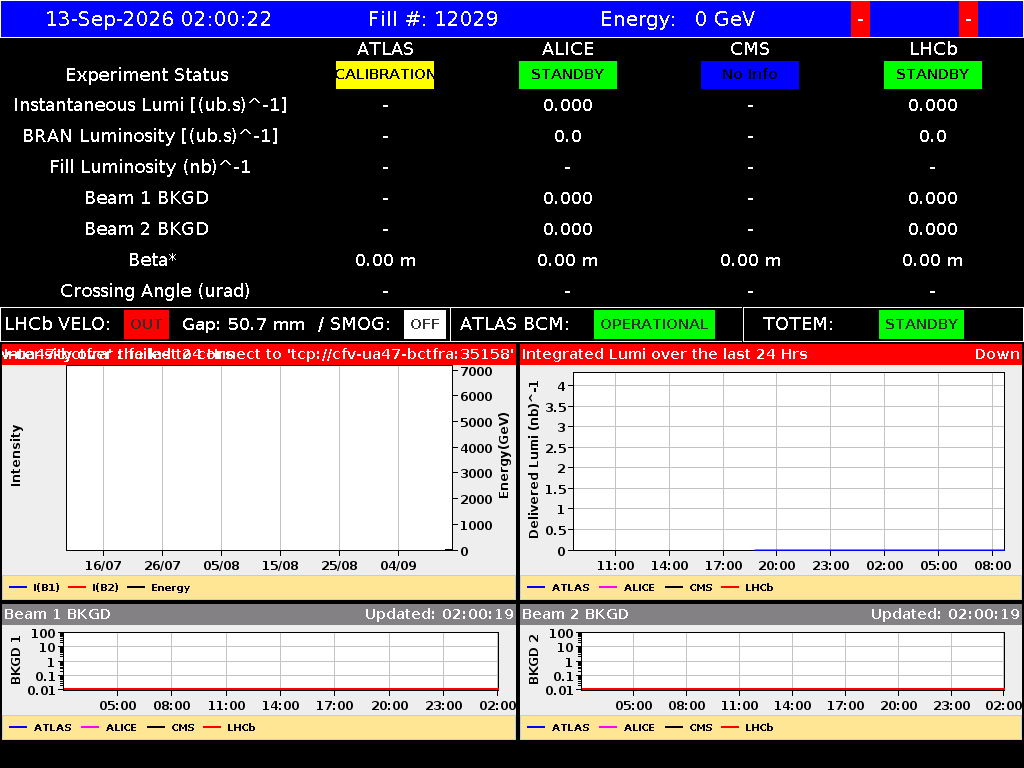This screenshot has width=1024, height=768.
Task: Click the Beta* row label
Action: pos(153,260)
